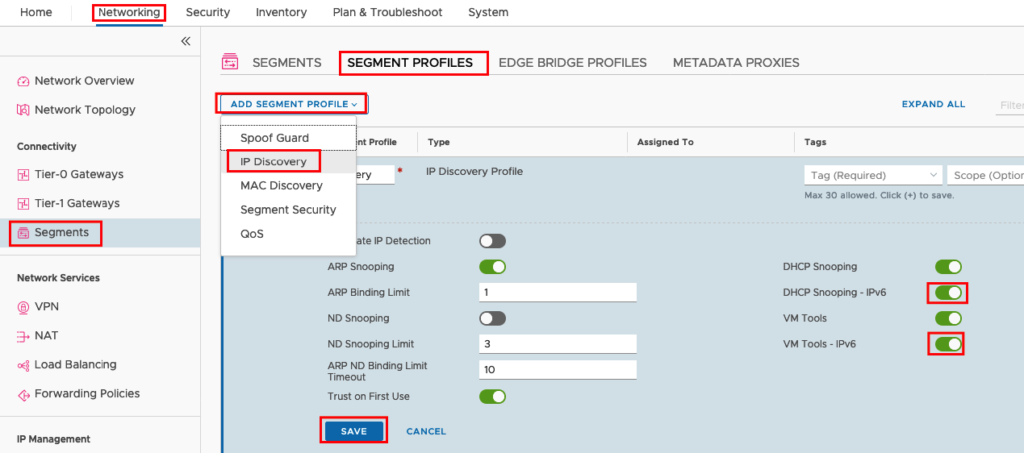Click the Save button
This screenshot has width=1024, height=453.
point(353,431)
